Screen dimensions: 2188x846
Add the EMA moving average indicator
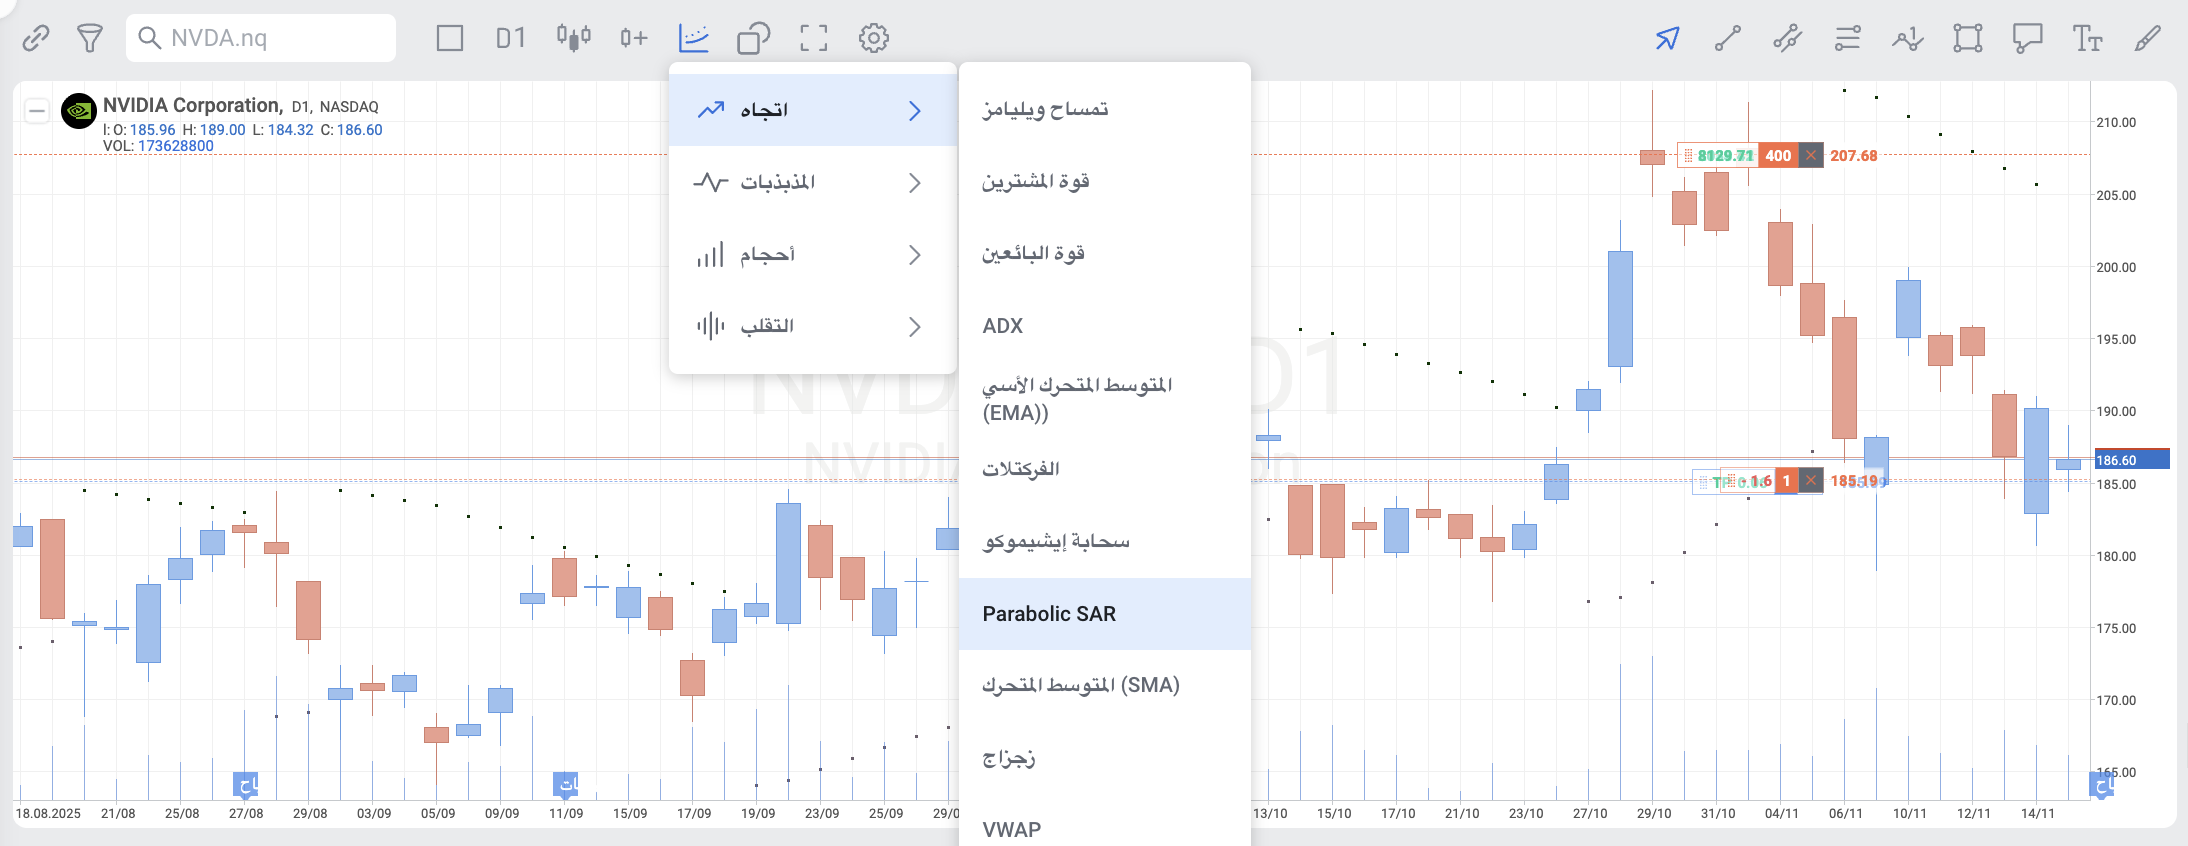[1105, 398]
